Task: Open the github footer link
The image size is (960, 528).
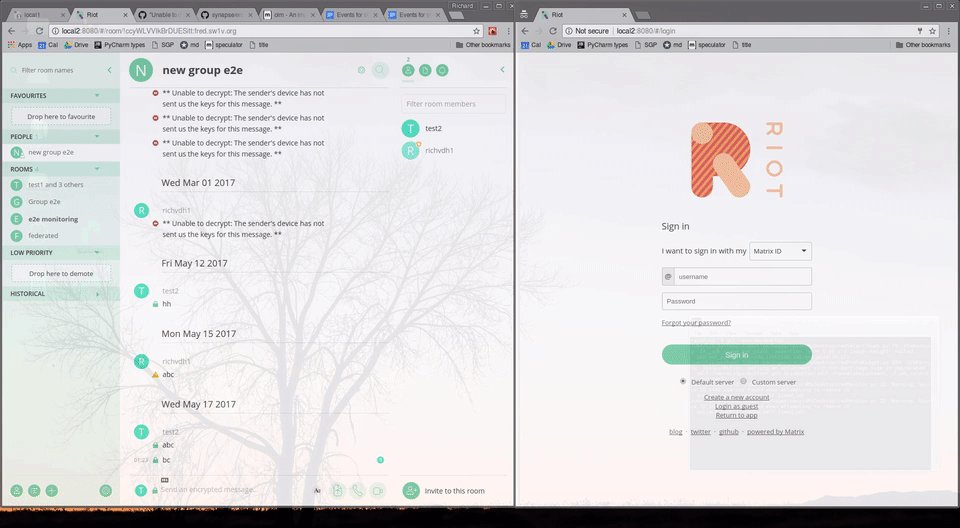Action: click(729, 432)
